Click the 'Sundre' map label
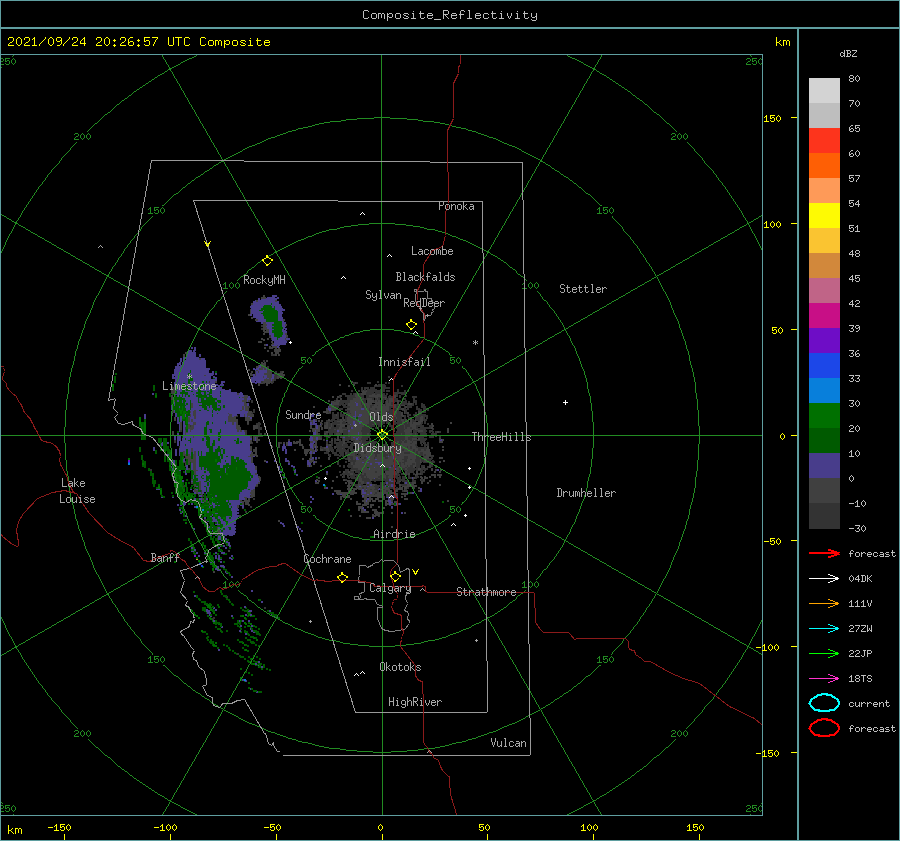900x841 pixels. click(303, 415)
